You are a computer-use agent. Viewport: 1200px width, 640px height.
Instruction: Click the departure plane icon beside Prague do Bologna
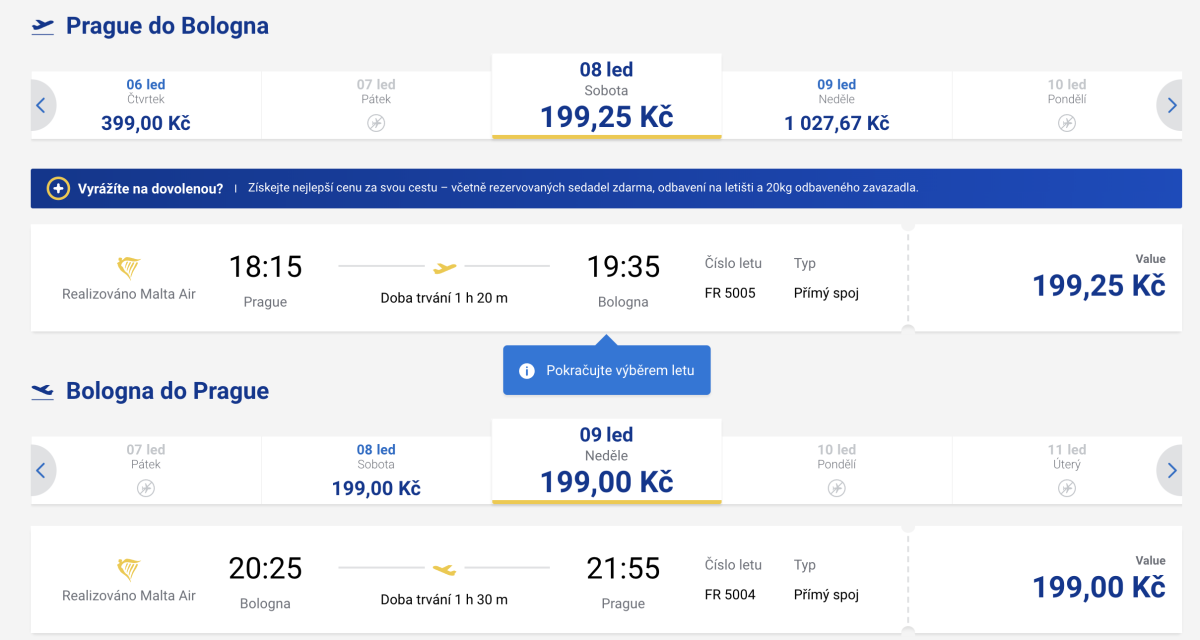pyautogui.click(x=42, y=27)
